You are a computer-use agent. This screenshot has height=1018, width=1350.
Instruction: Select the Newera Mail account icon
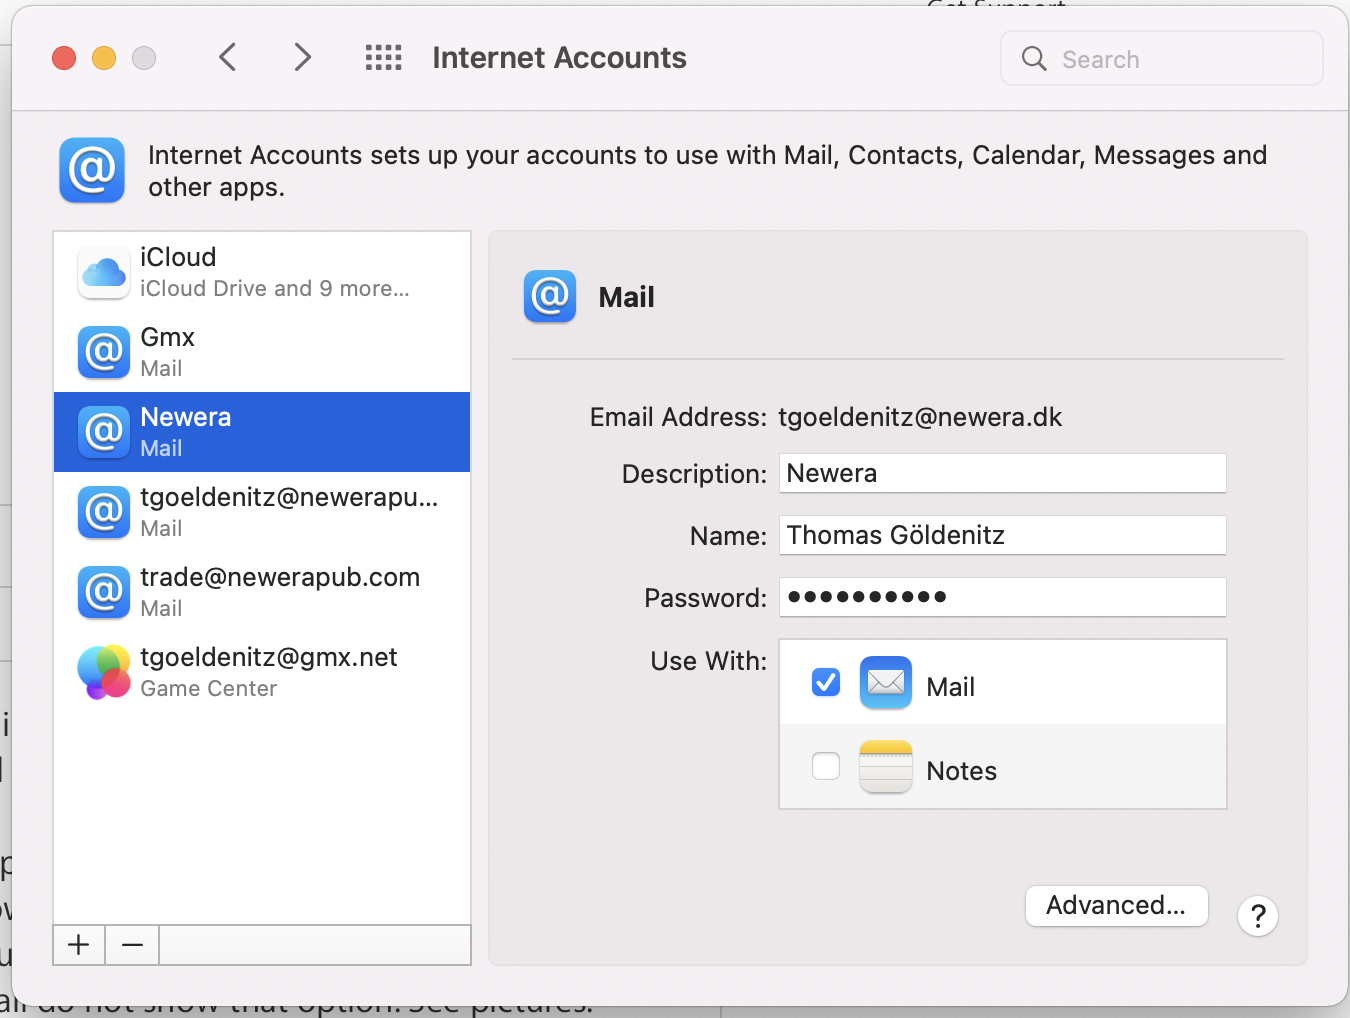click(x=103, y=432)
